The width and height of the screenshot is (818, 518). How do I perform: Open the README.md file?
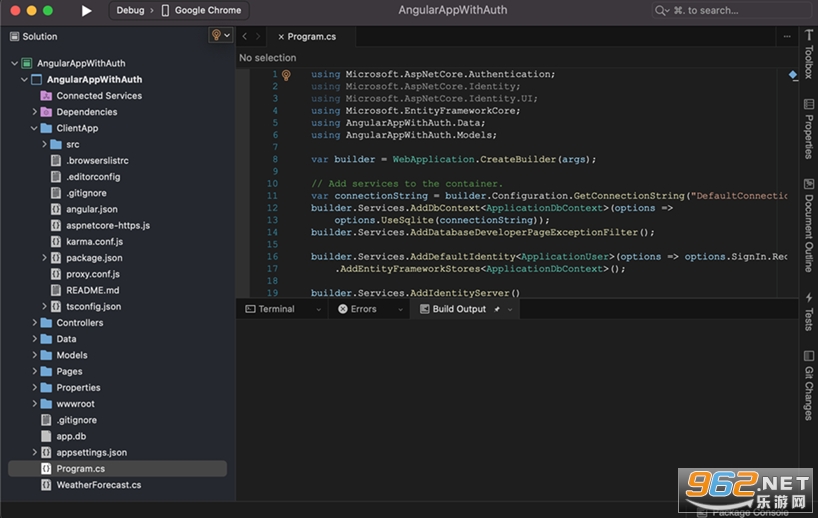[92, 290]
